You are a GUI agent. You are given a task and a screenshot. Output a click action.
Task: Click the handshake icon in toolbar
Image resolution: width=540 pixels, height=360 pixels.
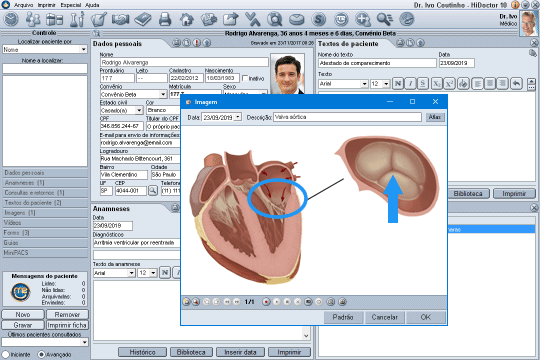(x=120, y=19)
